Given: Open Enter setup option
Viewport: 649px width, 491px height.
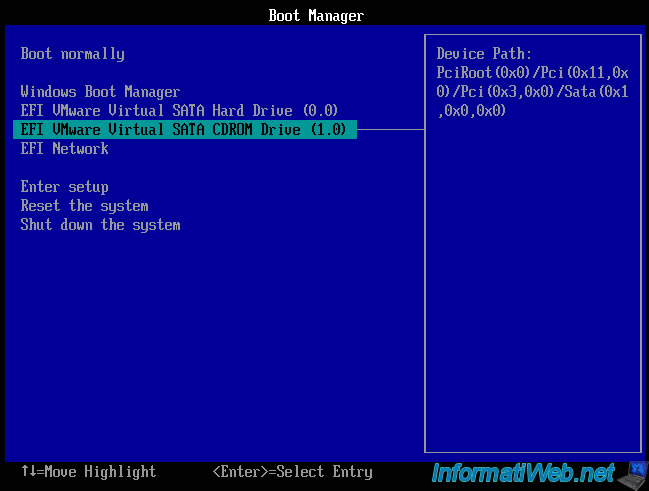Looking at the screenshot, I should tap(64, 187).
